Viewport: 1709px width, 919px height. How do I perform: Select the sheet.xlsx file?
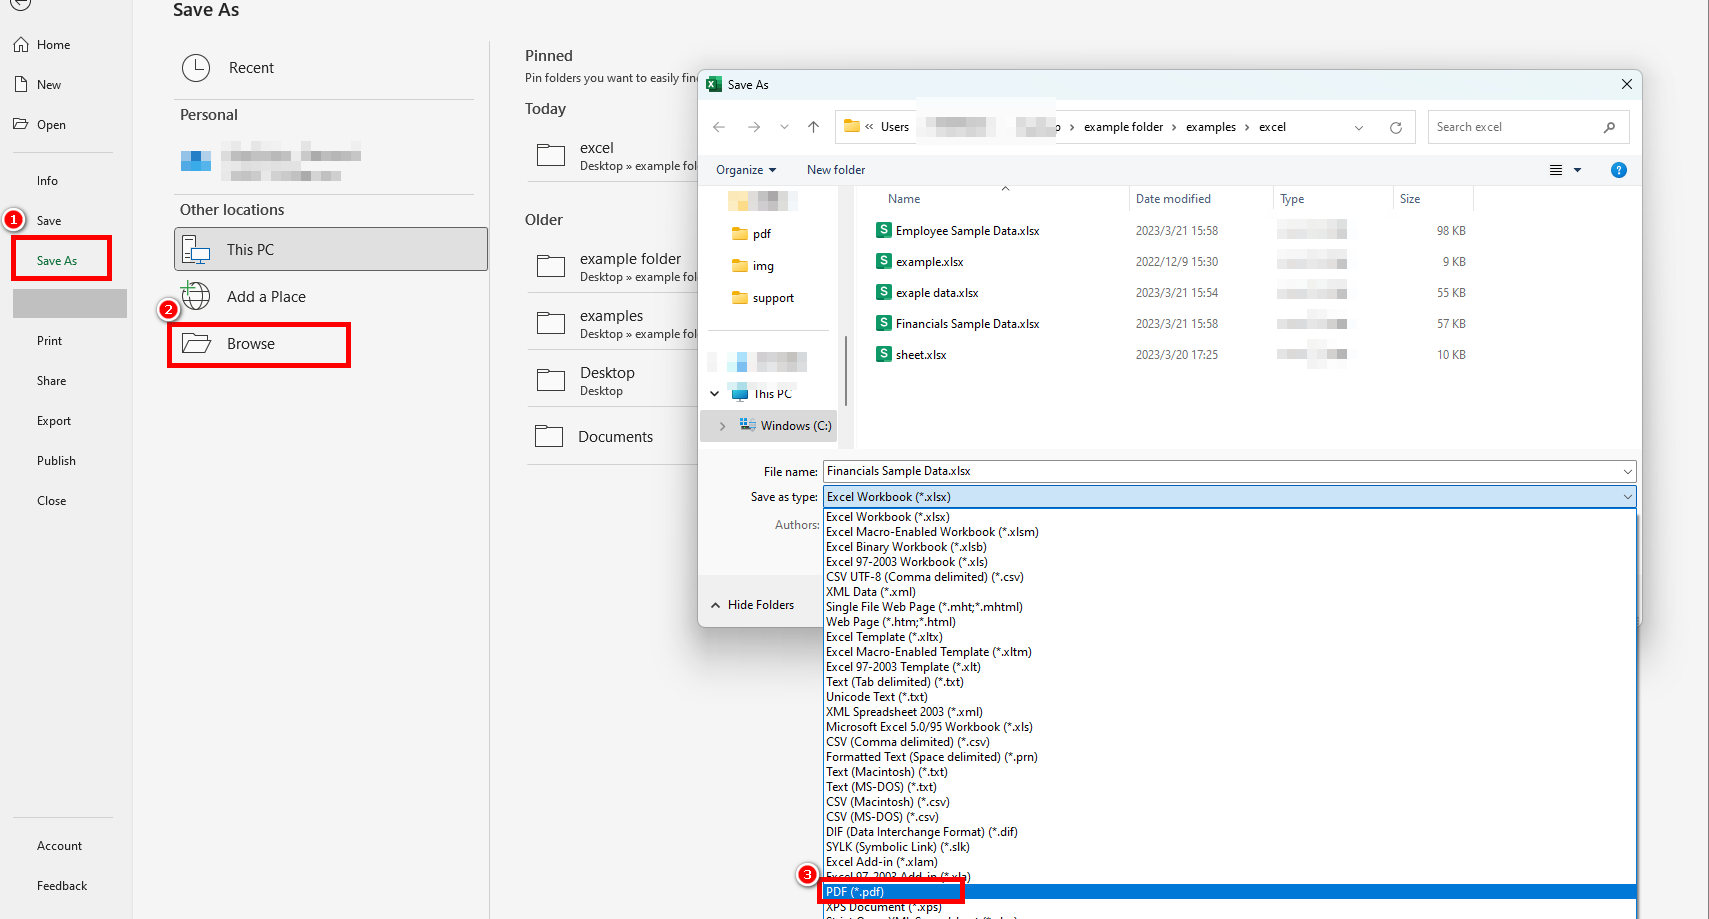(x=921, y=355)
